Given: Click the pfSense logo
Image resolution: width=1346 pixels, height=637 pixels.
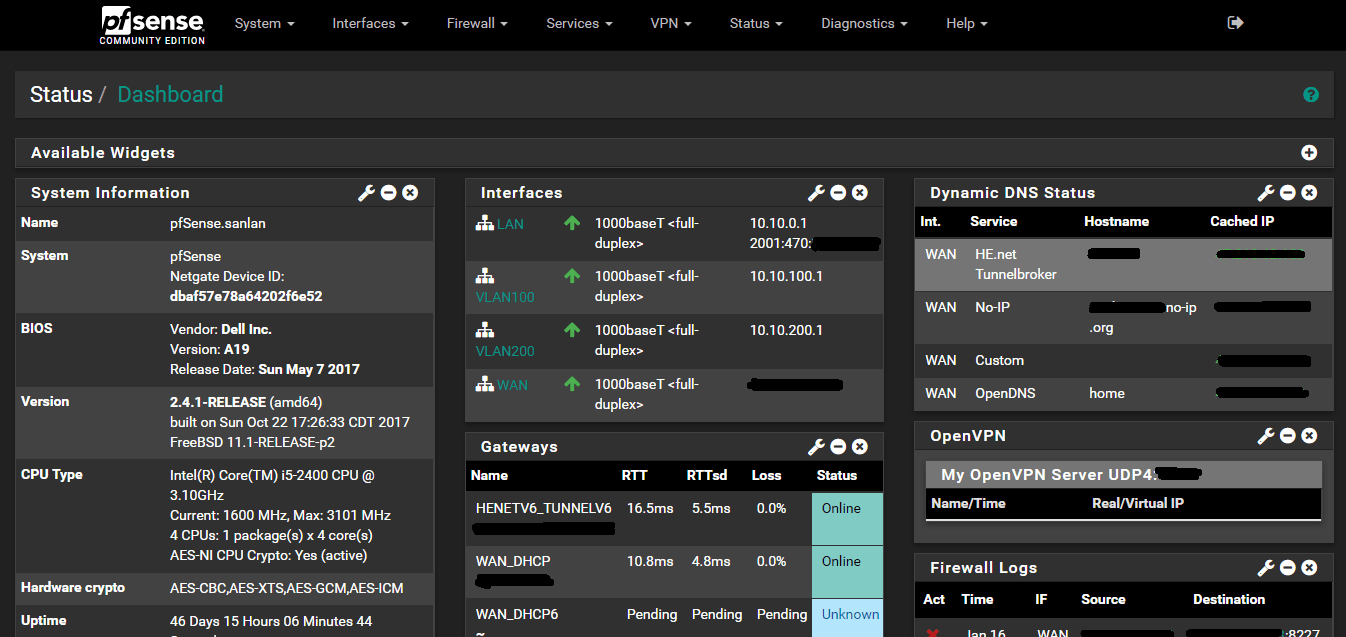Looking at the screenshot, I should [x=152, y=24].
